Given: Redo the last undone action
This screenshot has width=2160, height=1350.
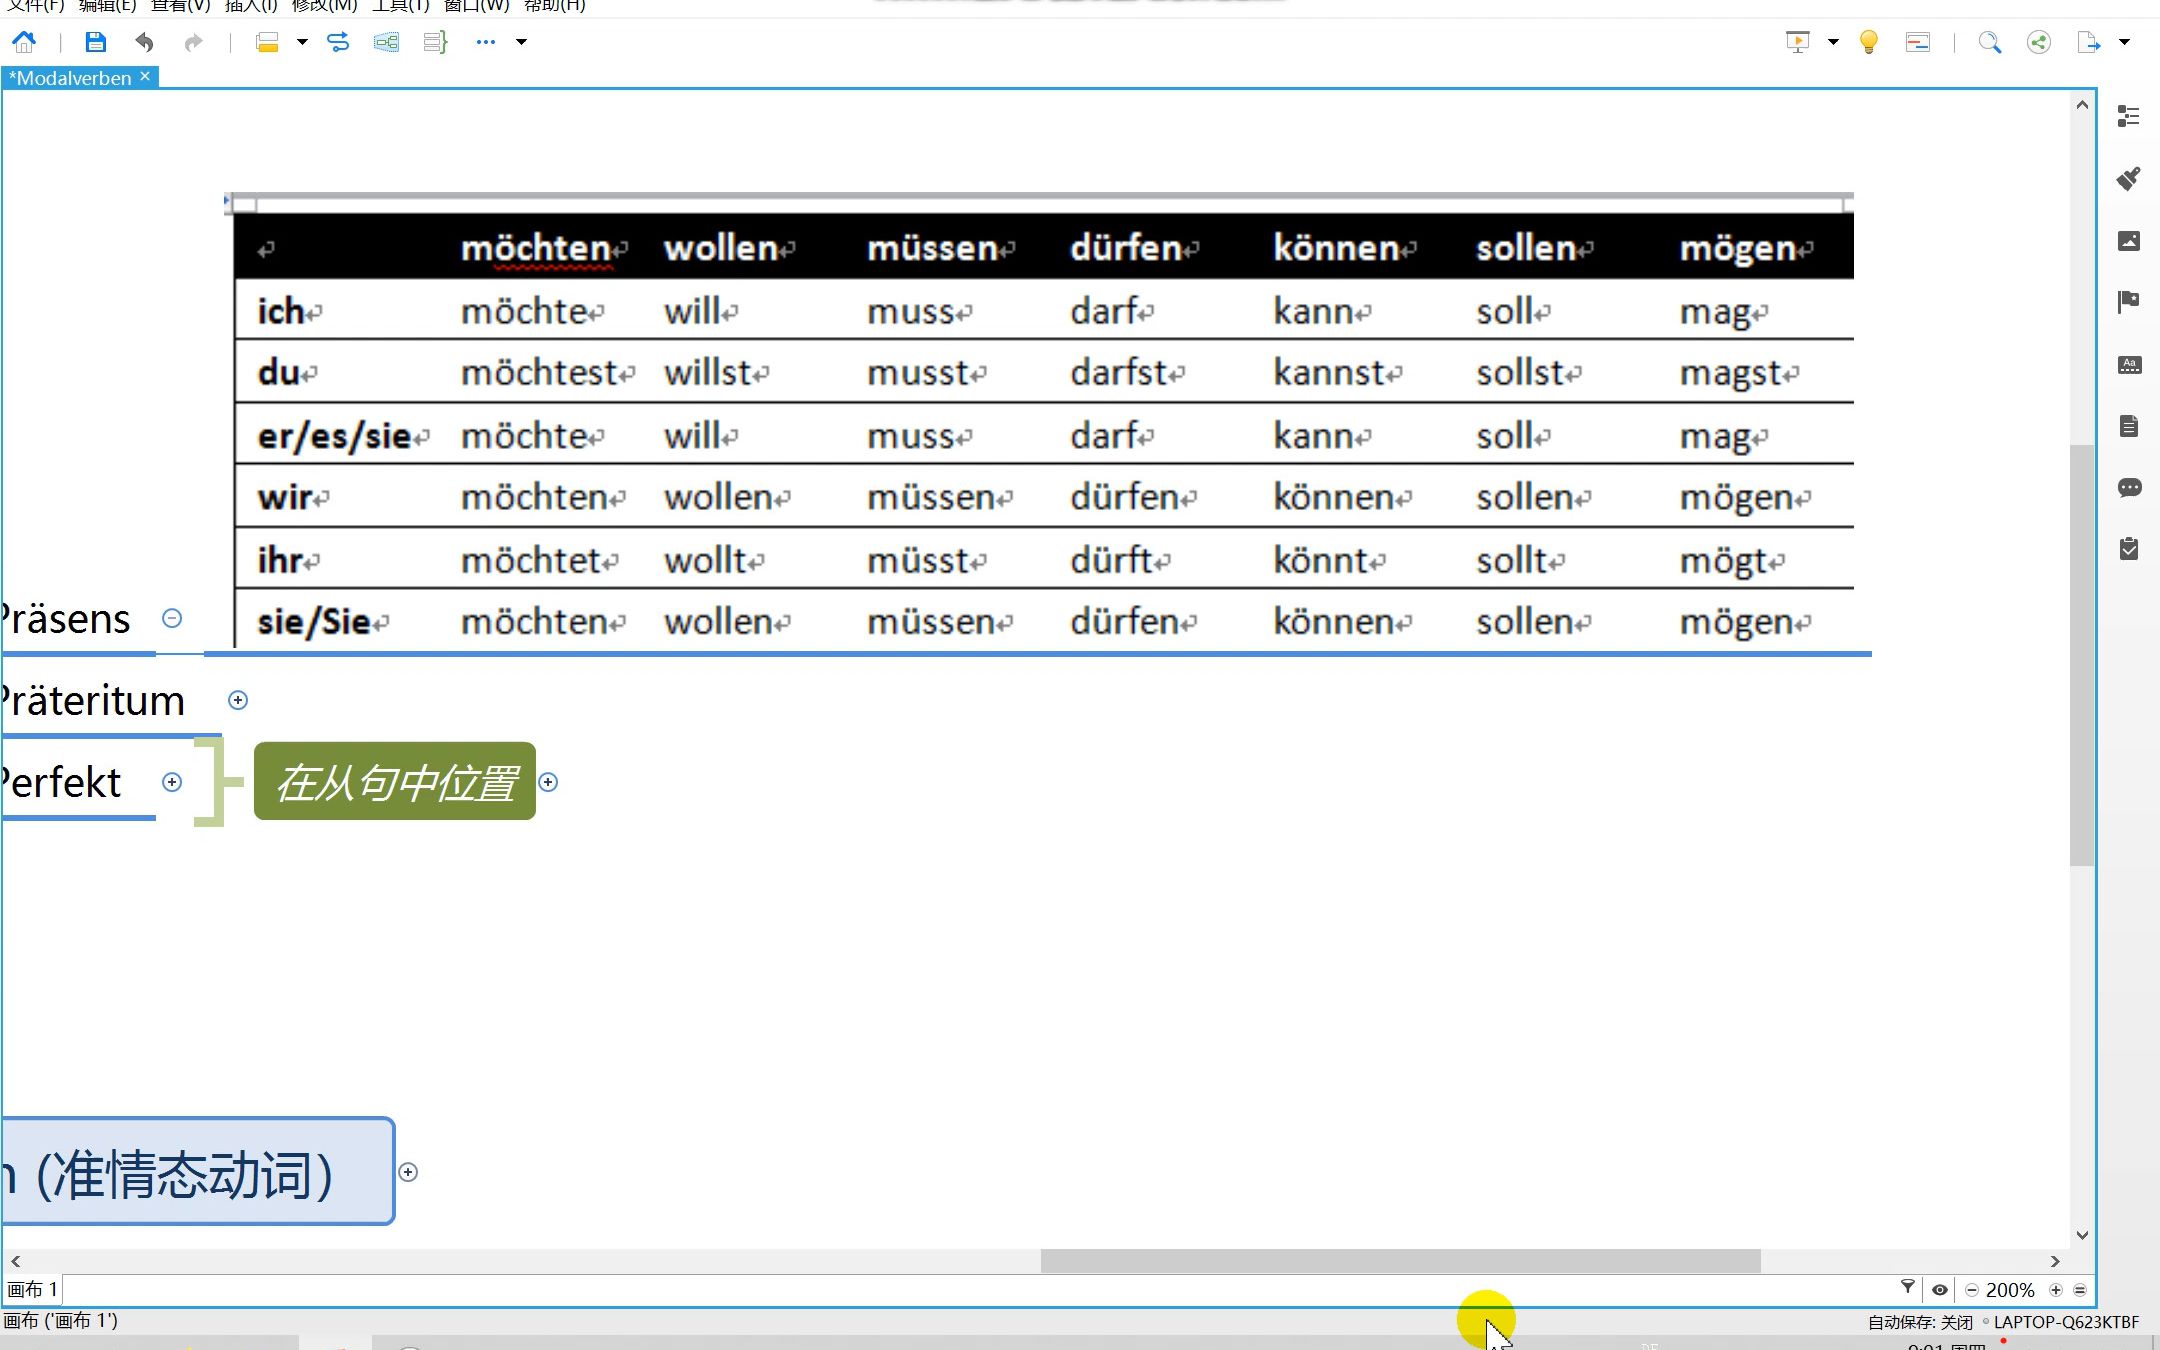Looking at the screenshot, I should pyautogui.click(x=193, y=42).
